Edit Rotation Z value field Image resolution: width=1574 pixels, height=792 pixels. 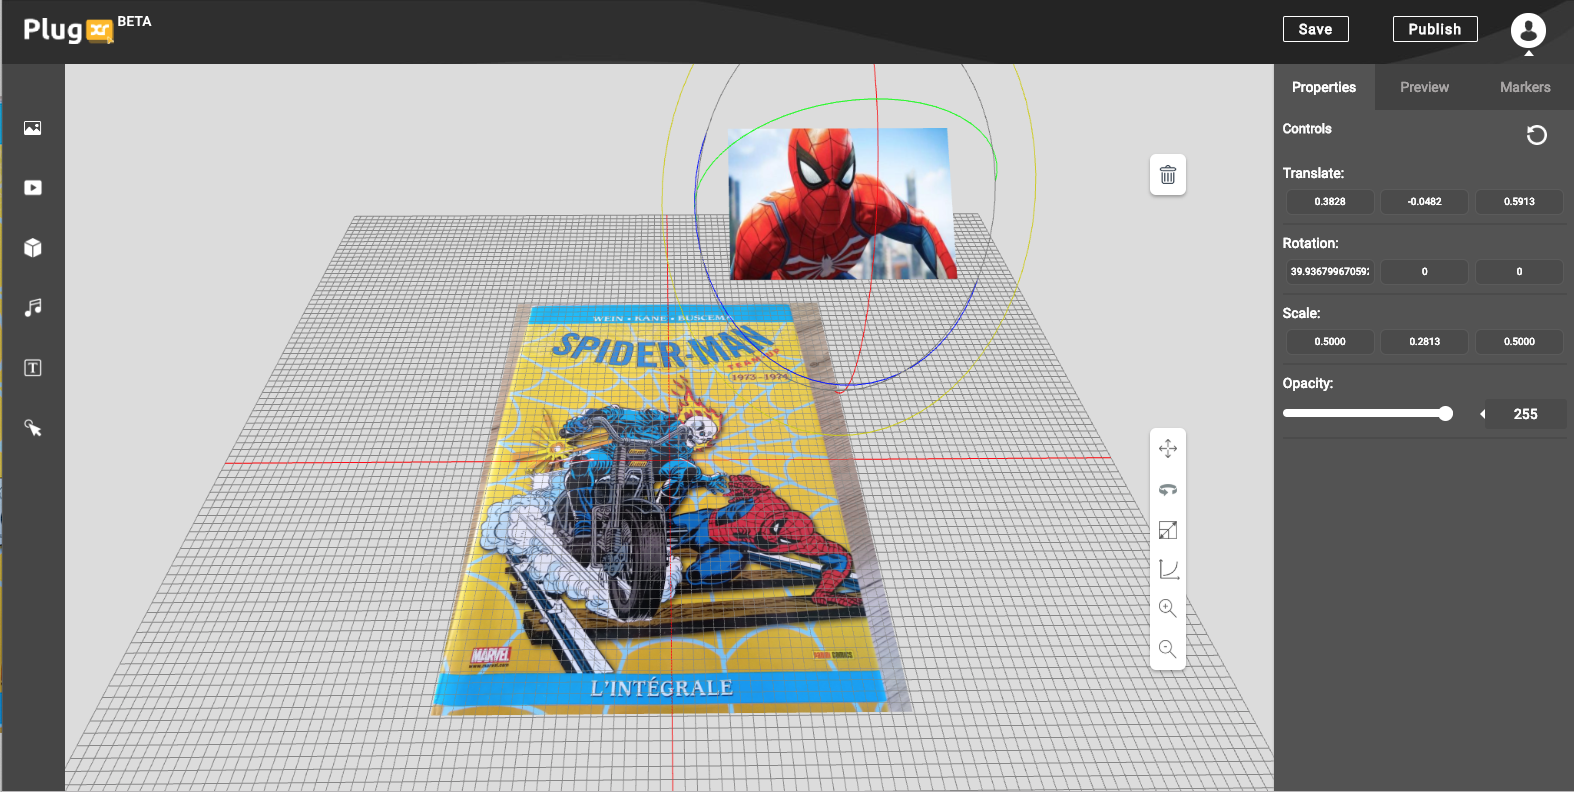(x=1519, y=271)
